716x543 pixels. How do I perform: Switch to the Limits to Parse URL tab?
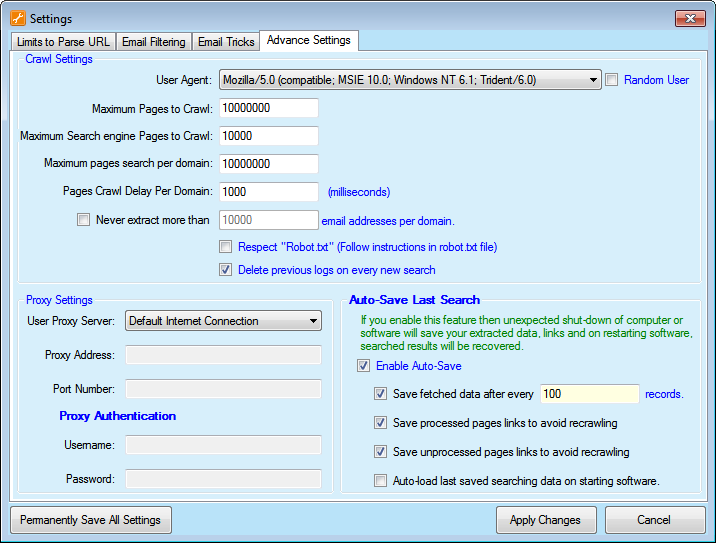64,41
